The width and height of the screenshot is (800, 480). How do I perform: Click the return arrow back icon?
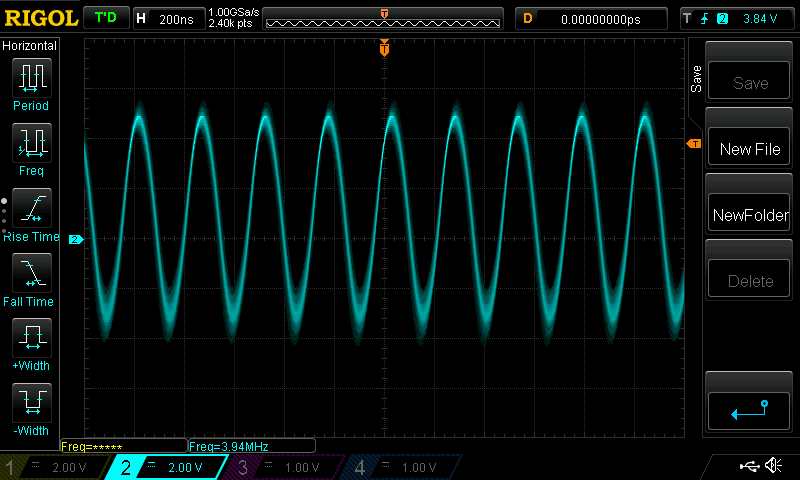click(x=748, y=410)
